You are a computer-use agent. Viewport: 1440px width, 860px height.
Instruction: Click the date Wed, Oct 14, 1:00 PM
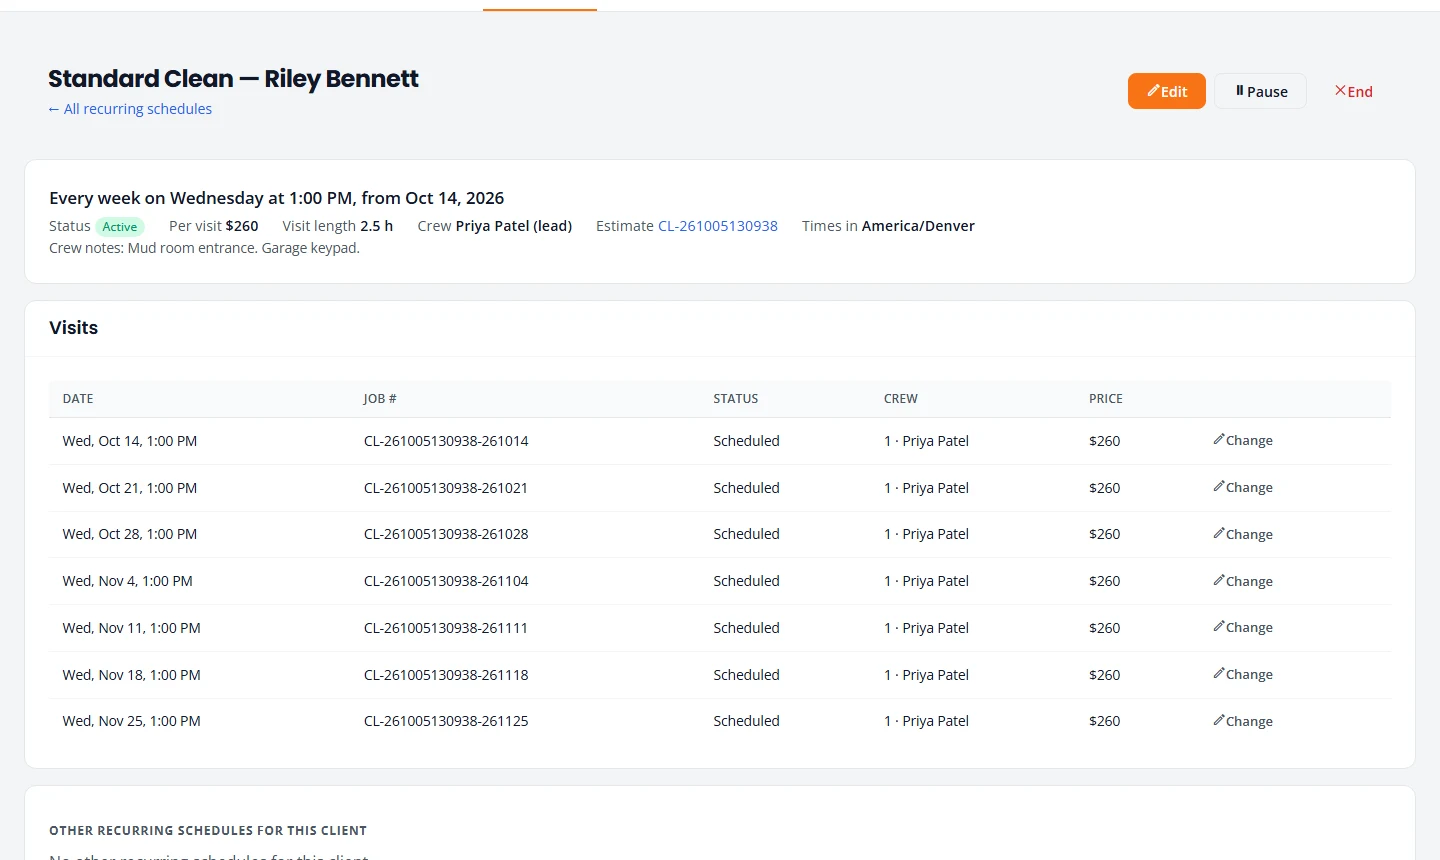point(130,441)
